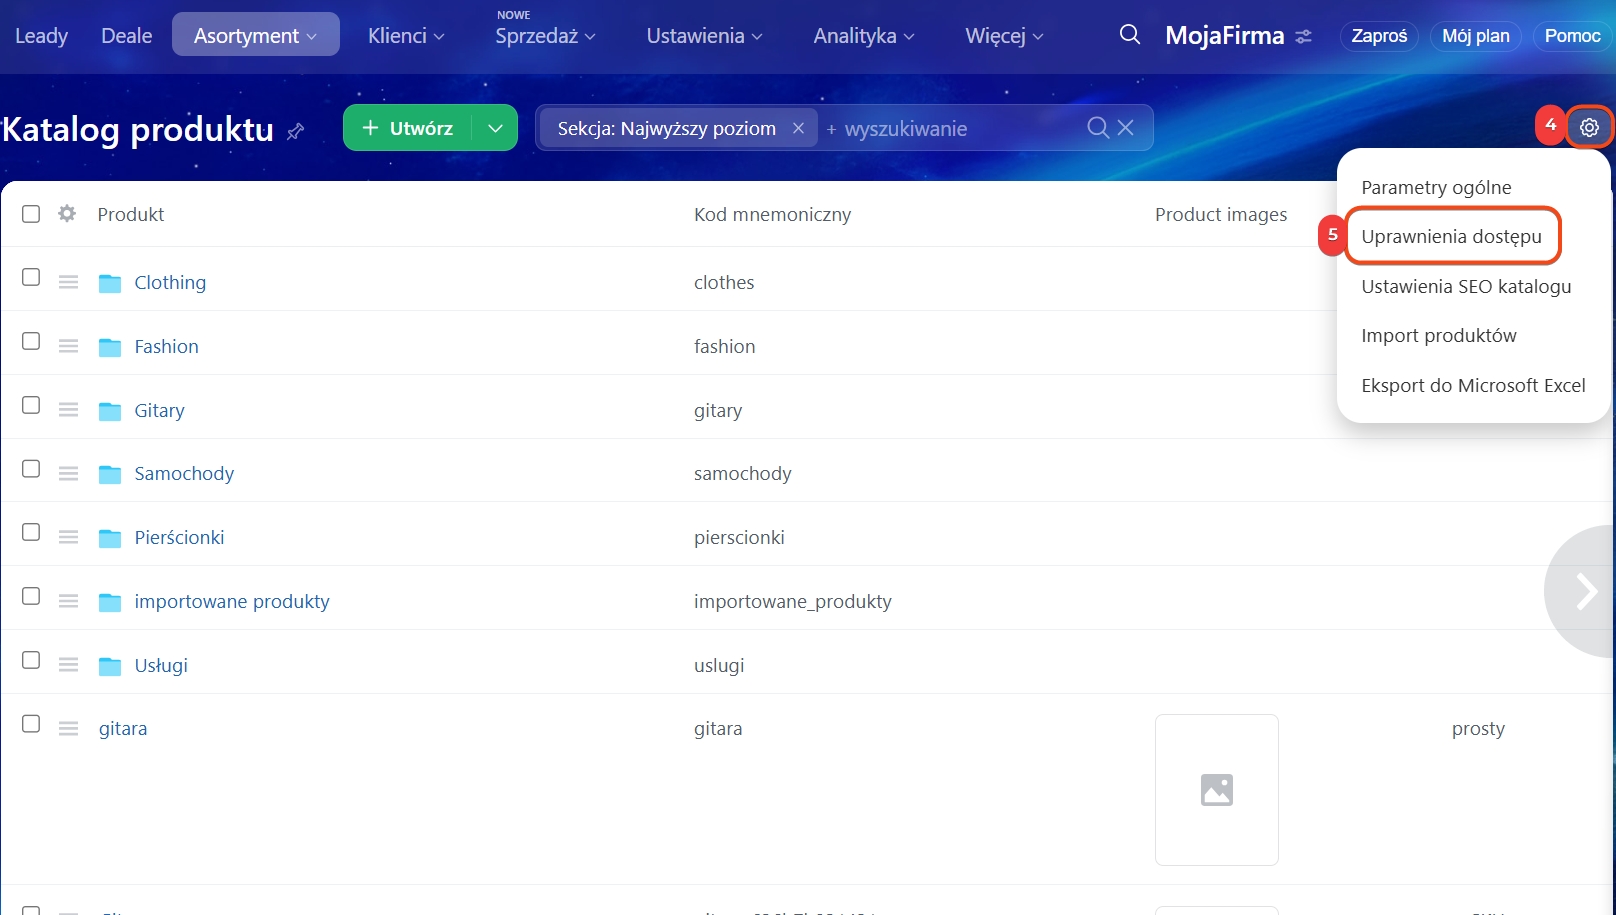Select Uprawnienia dostępu from the settings menu
This screenshot has width=1616, height=915.
pyautogui.click(x=1451, y=236)
